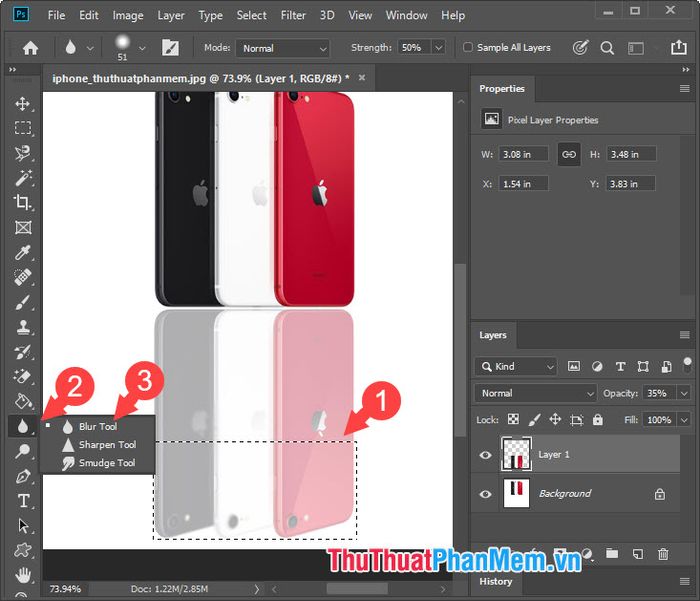This screenshot has height=601, width=700.
Task: Hide Layer 1 visibility eye
Action: pyautogui.click(x=485, y=455)
